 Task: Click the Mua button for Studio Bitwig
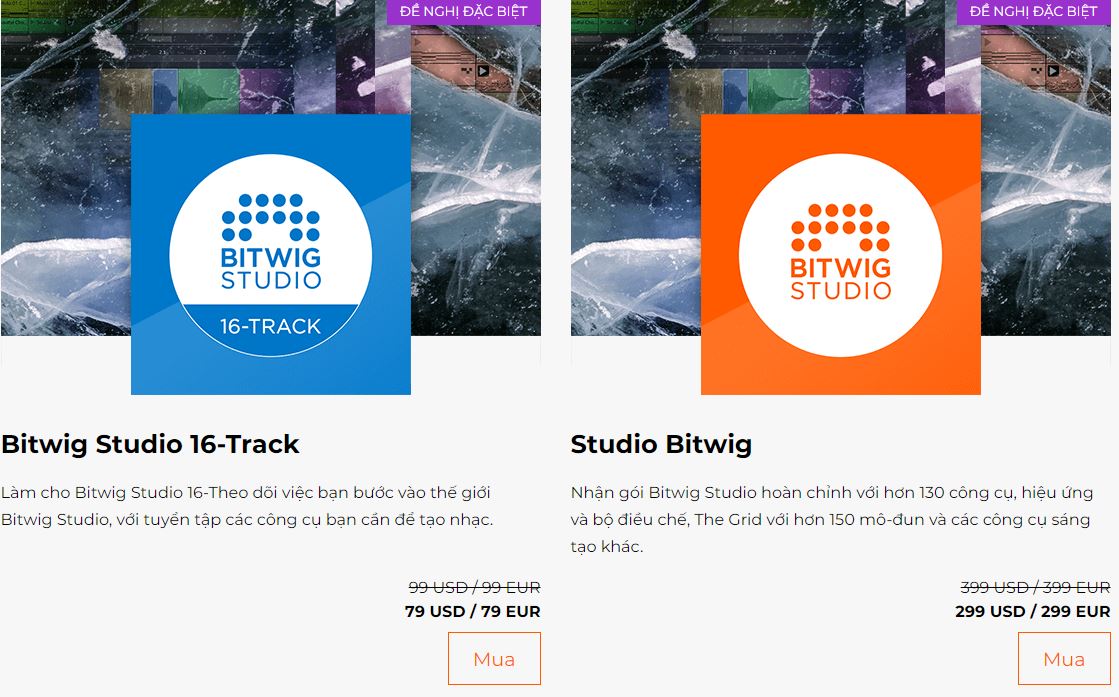pos(1064,658)
